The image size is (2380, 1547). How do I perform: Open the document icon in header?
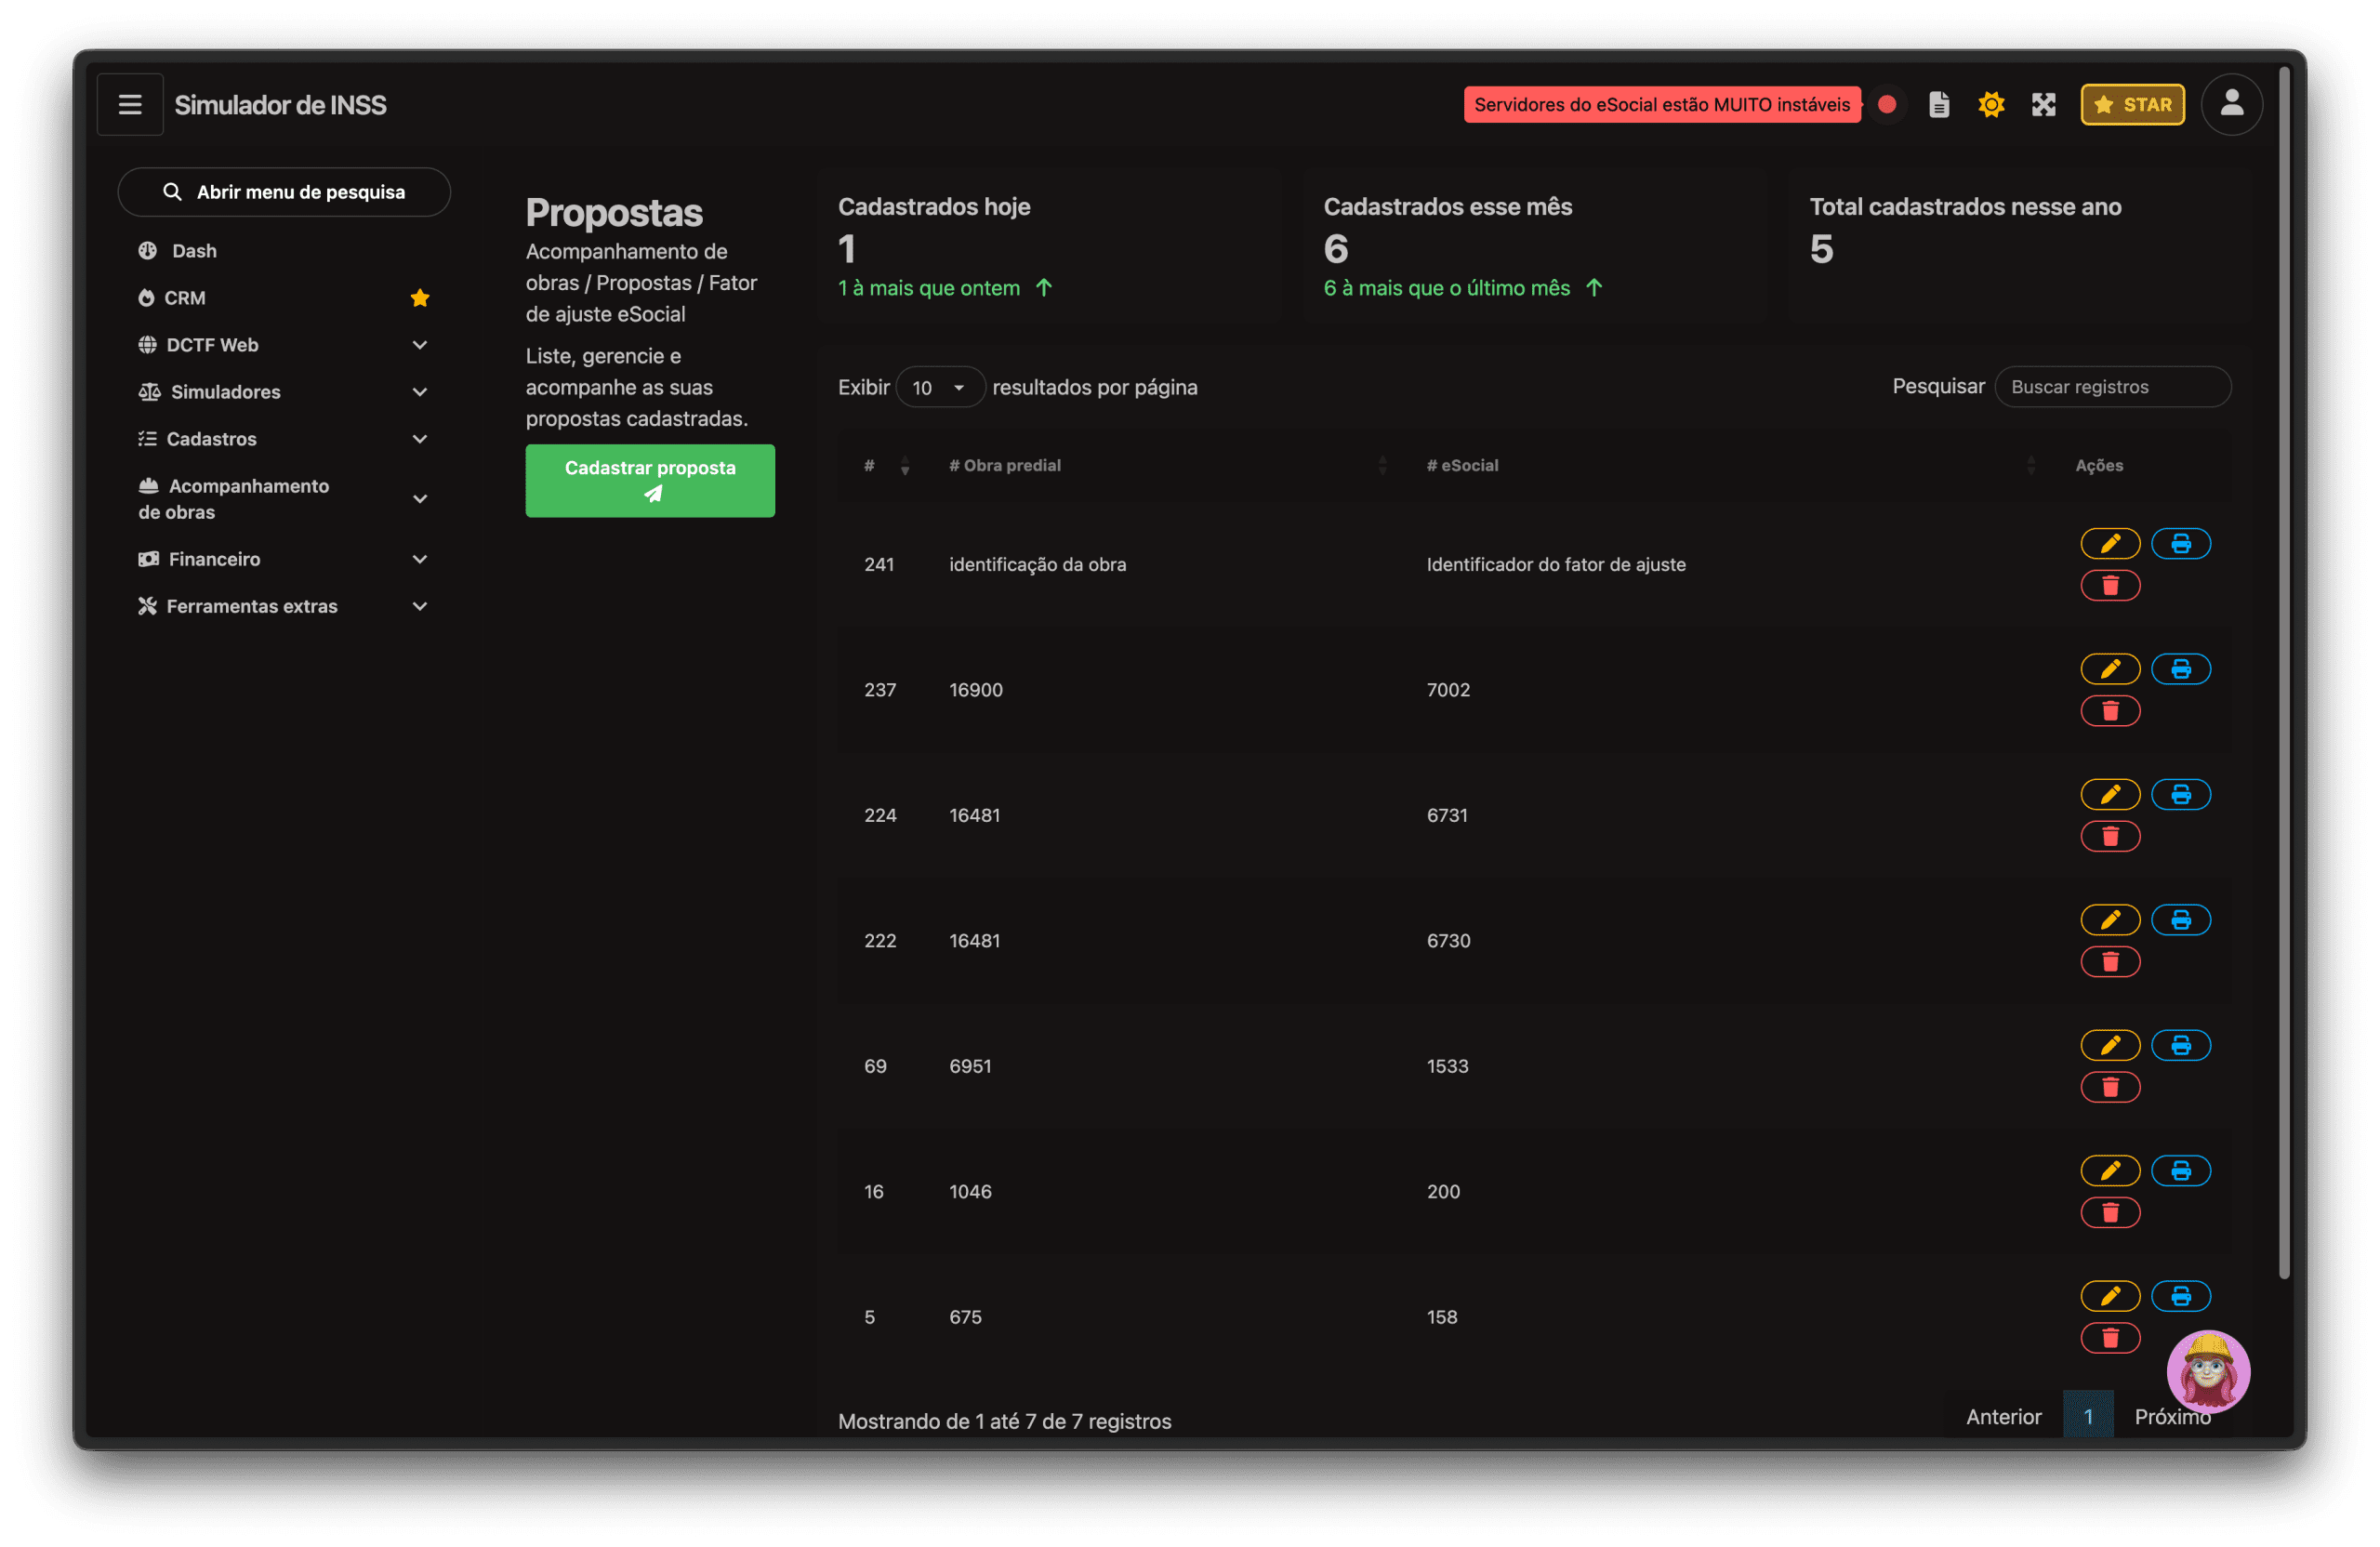tap(1939, 105)
